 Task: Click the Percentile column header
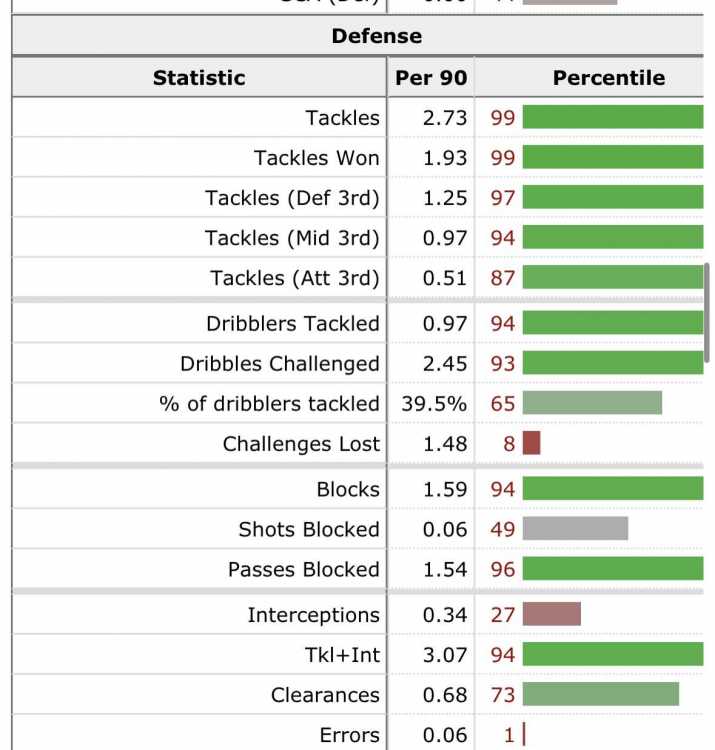point(608,77)
